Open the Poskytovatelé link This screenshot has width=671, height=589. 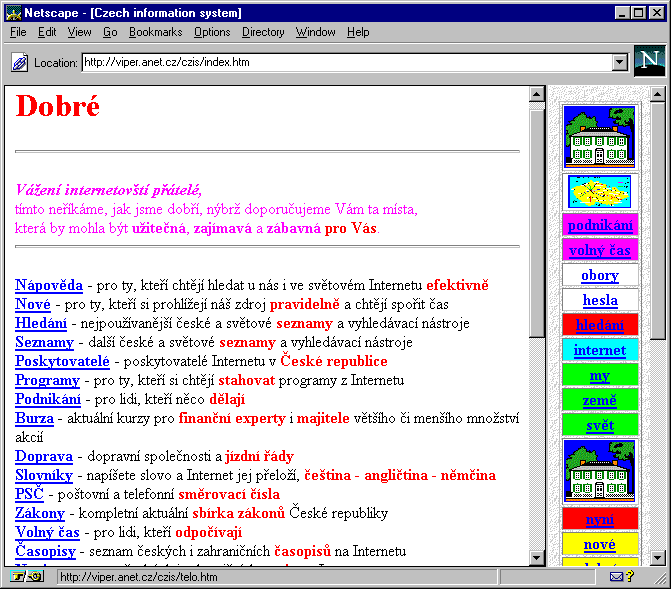tap(62, 361)
